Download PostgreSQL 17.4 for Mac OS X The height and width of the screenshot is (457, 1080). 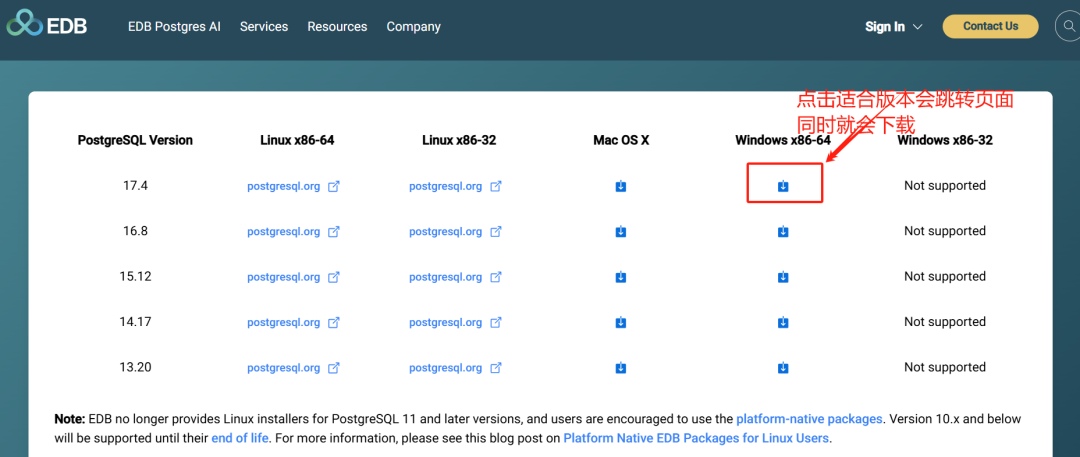[621, 186]
